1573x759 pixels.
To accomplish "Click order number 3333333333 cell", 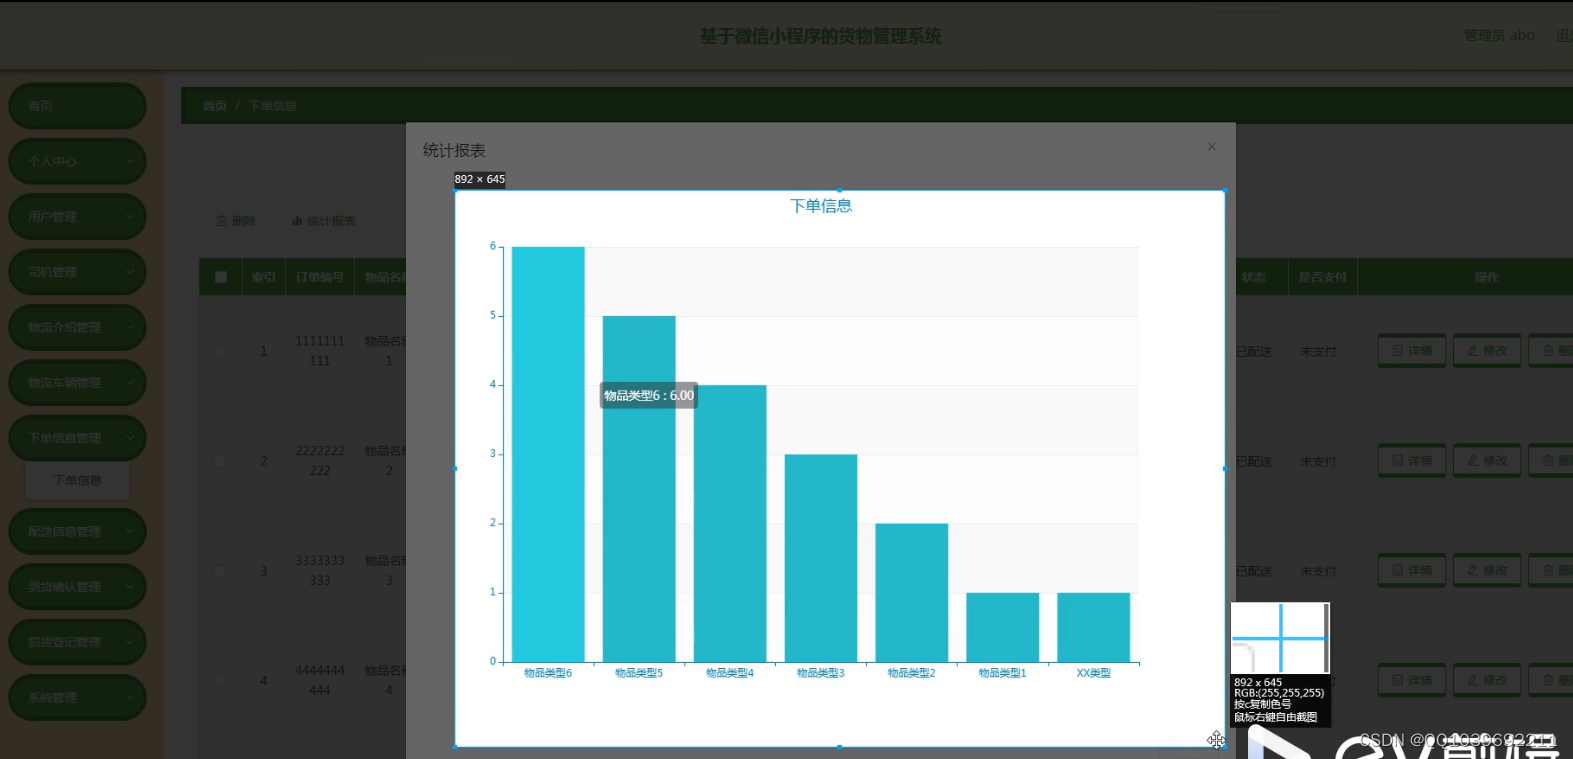I will point(320,571).
